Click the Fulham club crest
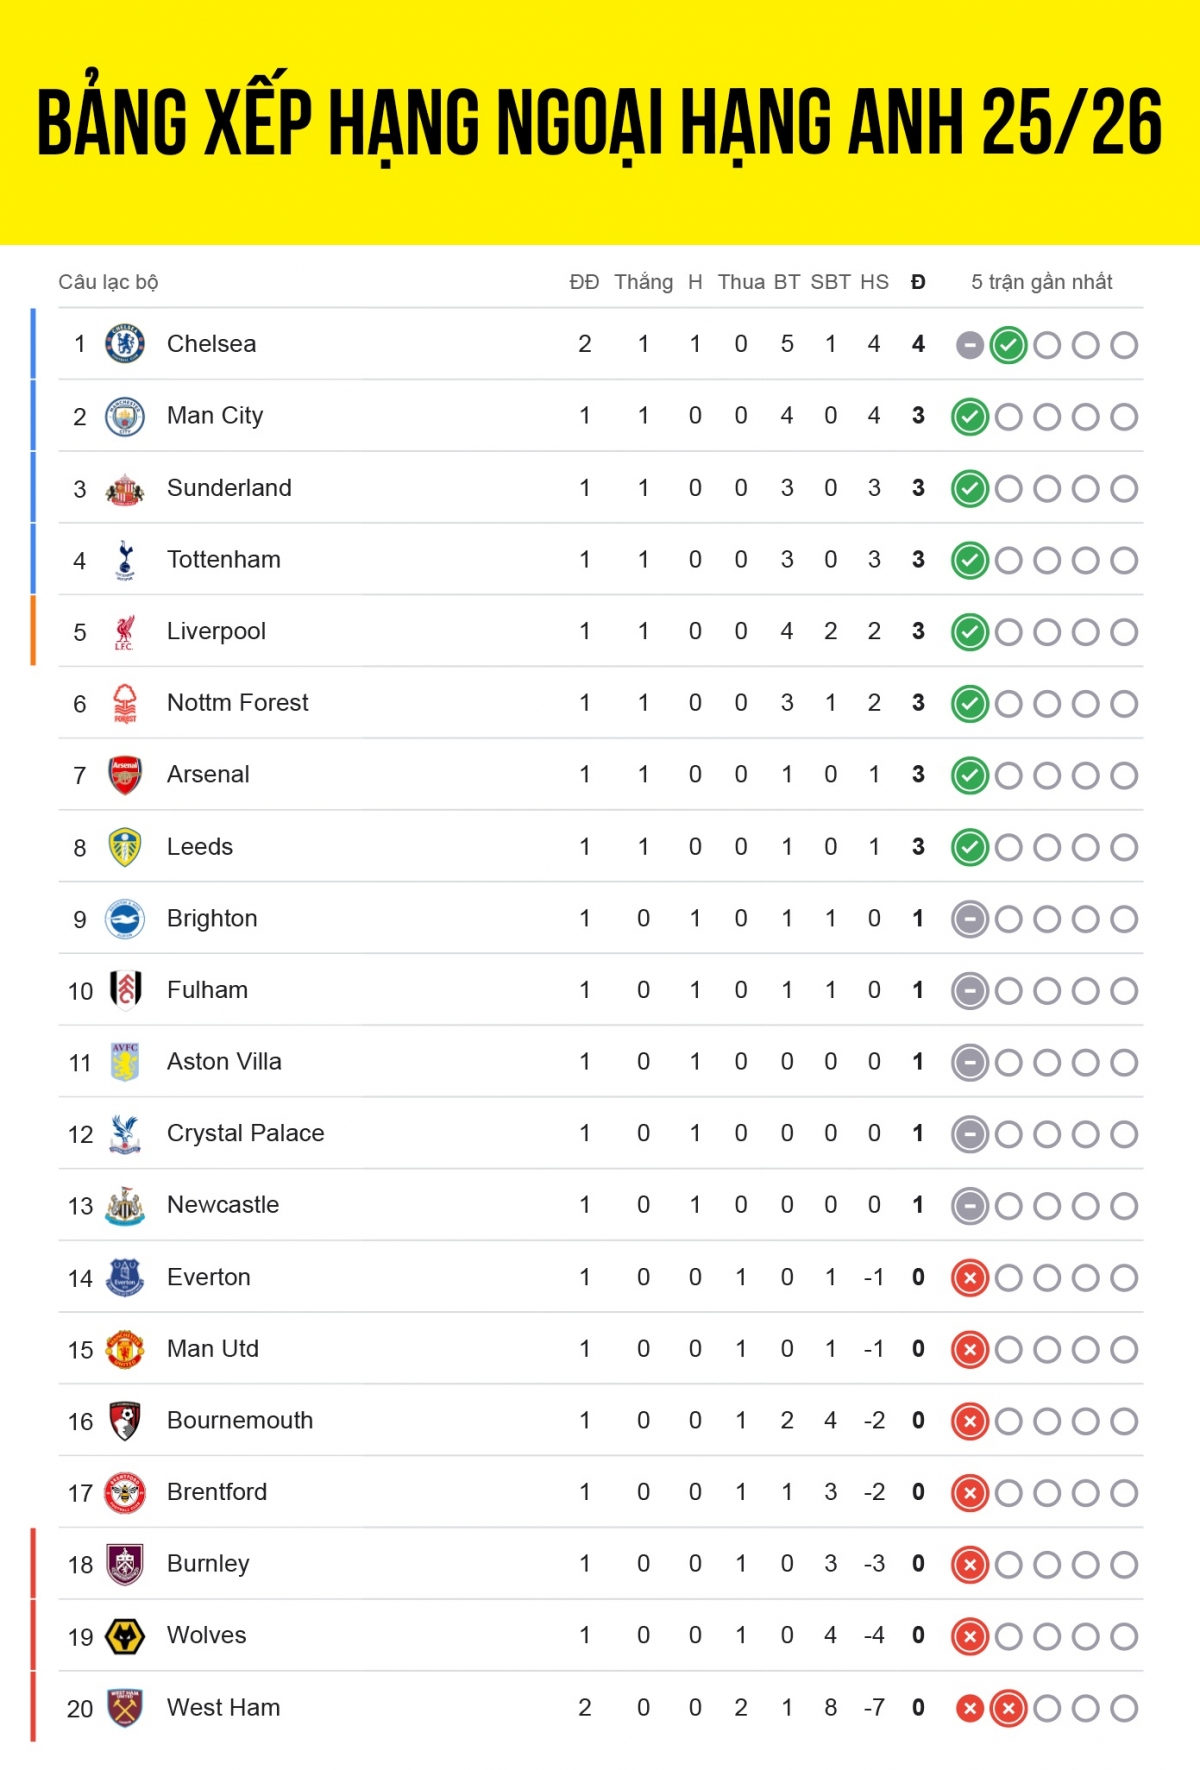Screen dimensions: 1200x1770 coord(125,990)
